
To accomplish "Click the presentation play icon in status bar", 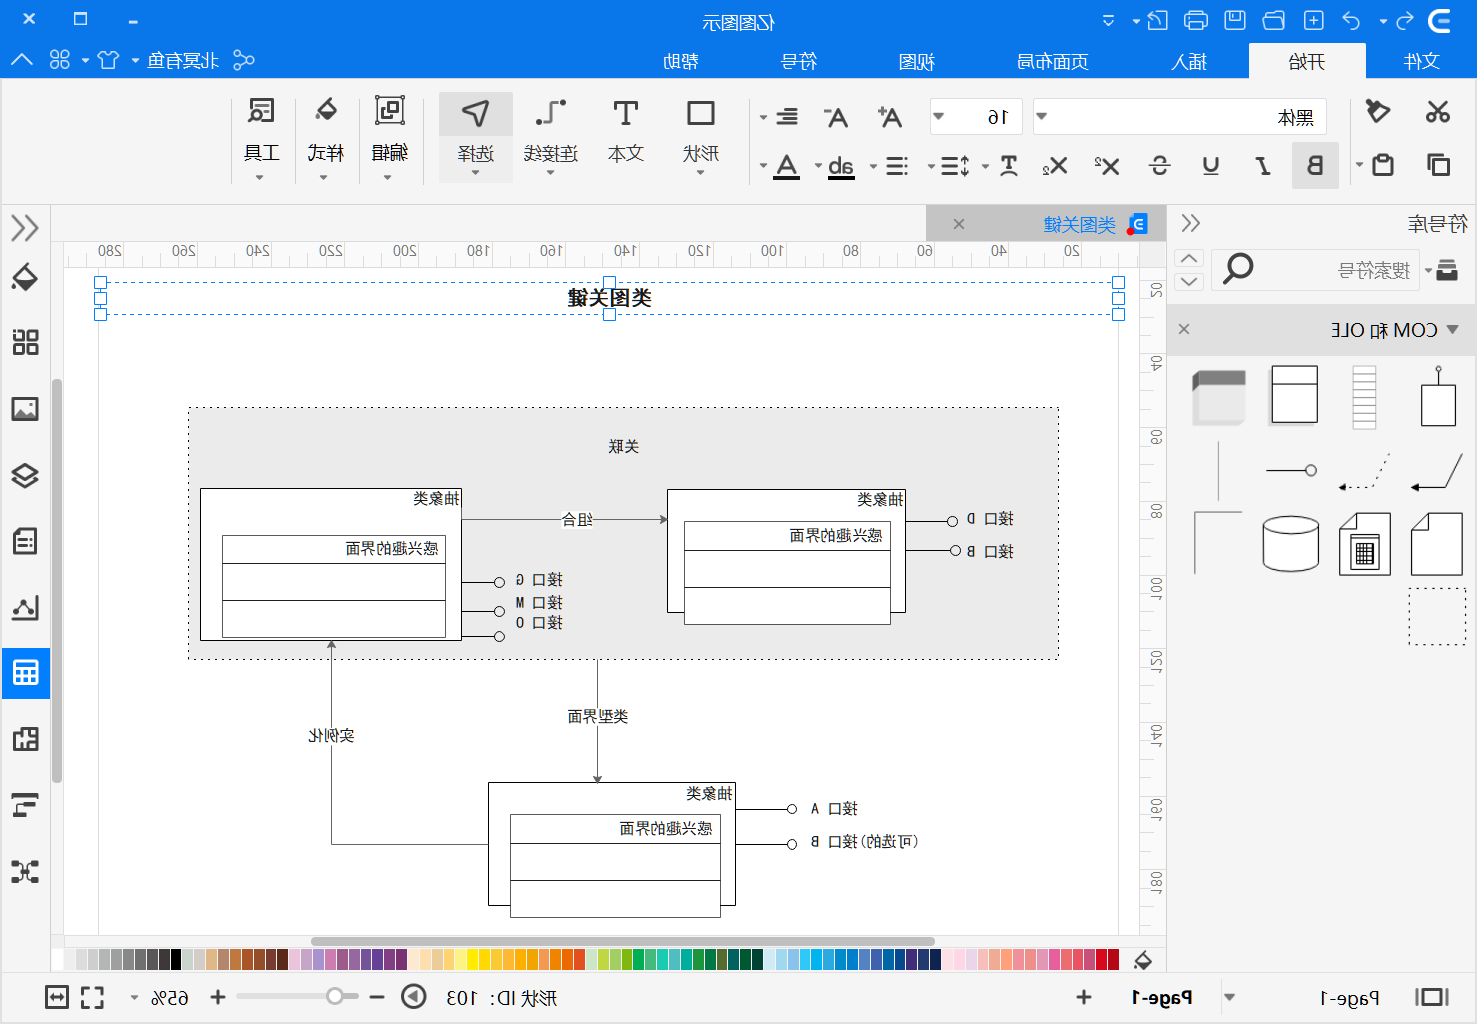I will tap(414, 997).
